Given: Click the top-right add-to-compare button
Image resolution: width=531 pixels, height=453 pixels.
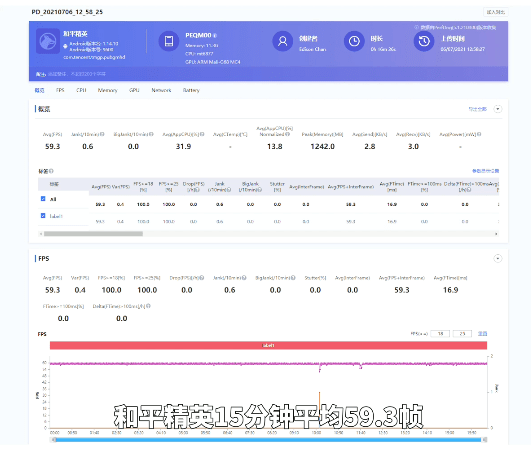Looking at the screenshot, I should pyautogui.click(x=495, y=12).
